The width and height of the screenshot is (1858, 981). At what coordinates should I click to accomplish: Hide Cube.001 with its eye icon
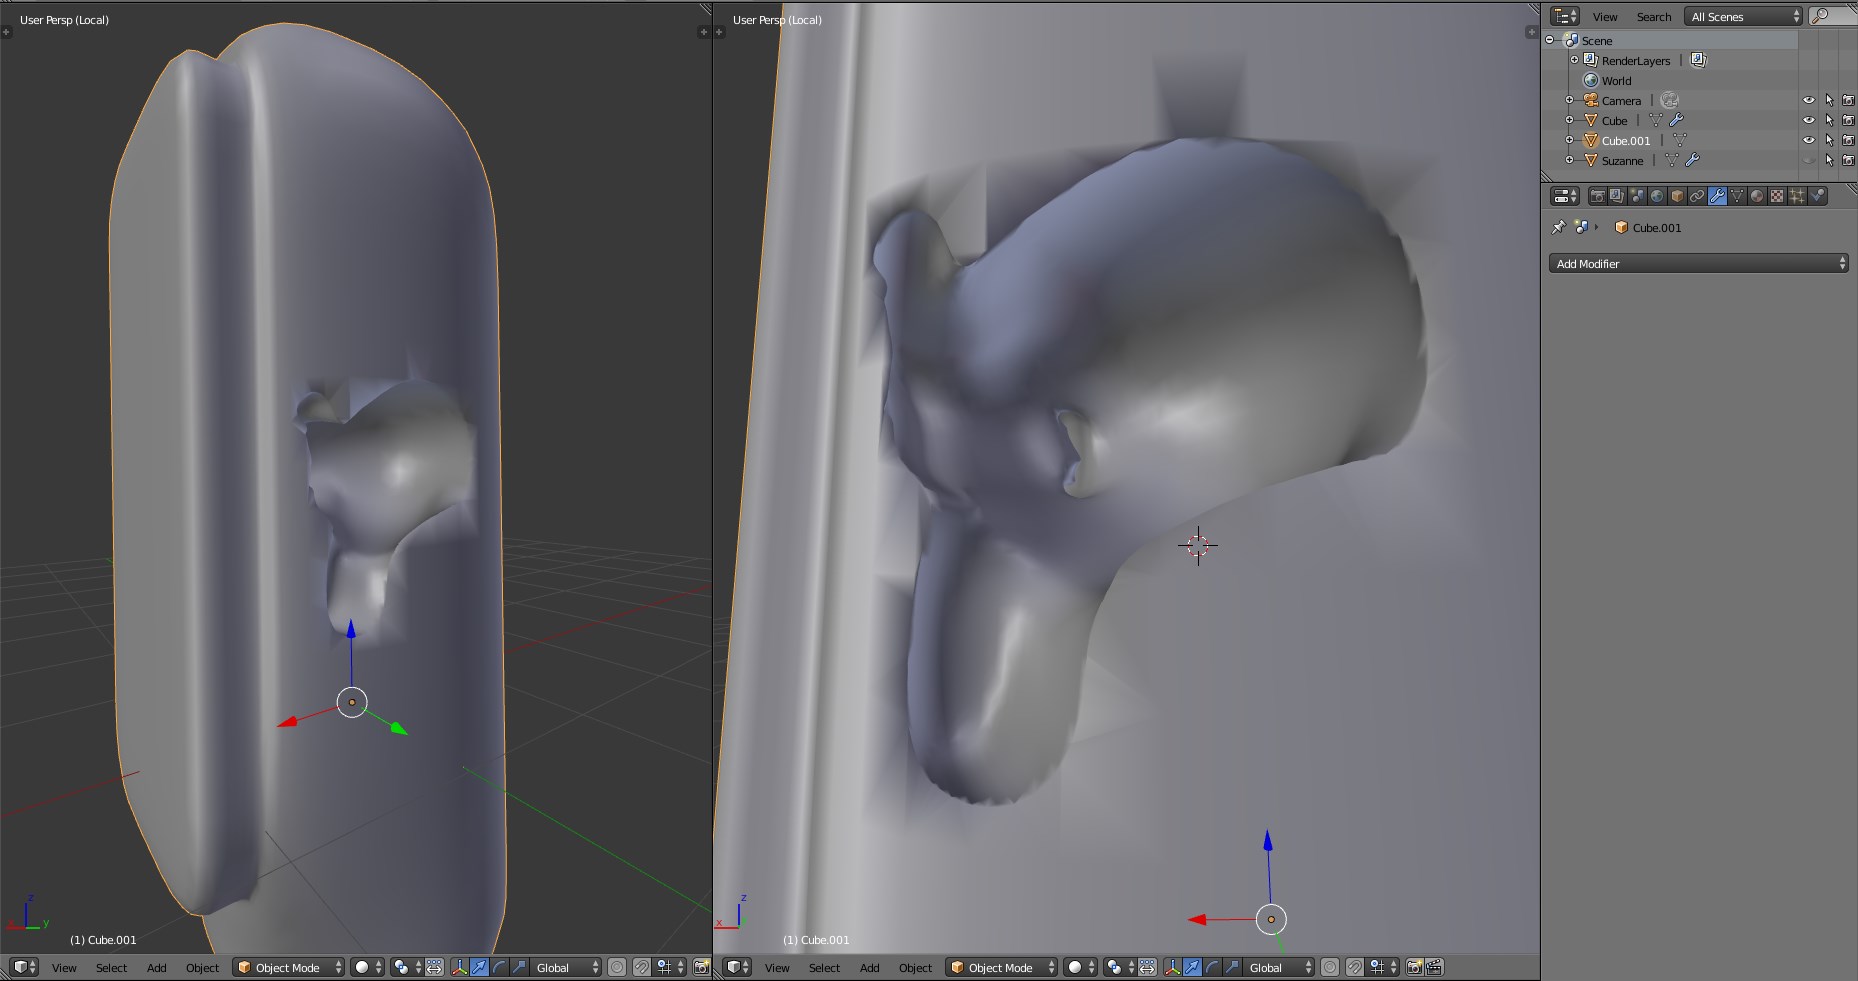coord(1808,140)
